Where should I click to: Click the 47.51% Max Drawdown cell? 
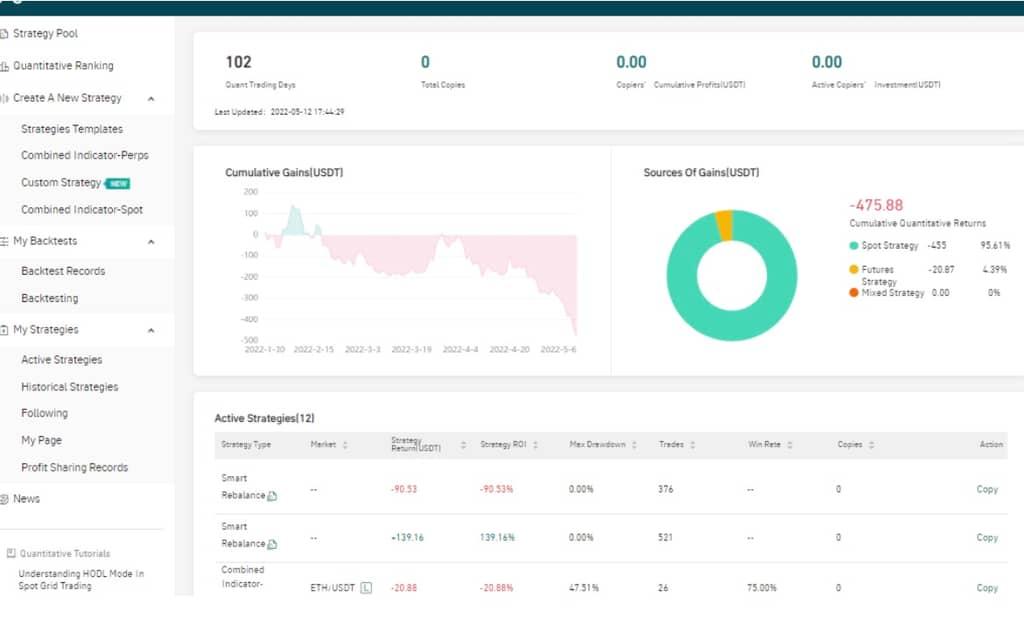point(583,588)
